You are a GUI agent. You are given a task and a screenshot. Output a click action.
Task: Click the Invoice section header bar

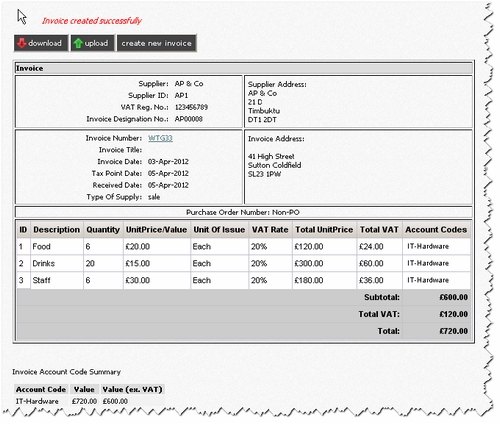point(244,68)
